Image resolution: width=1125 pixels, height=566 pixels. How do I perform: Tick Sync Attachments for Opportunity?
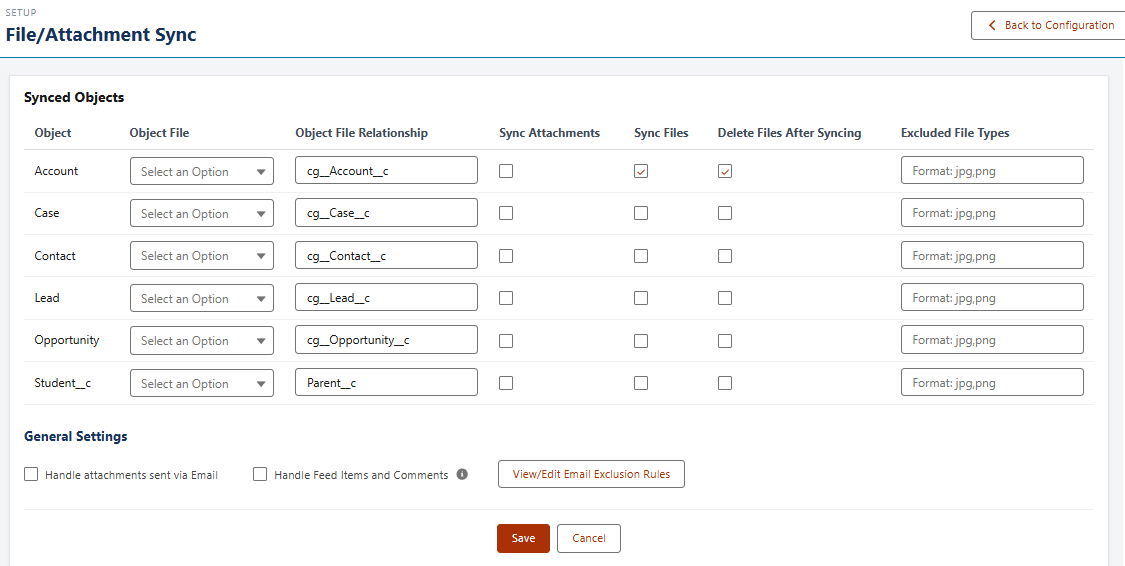tap(506, 341)
